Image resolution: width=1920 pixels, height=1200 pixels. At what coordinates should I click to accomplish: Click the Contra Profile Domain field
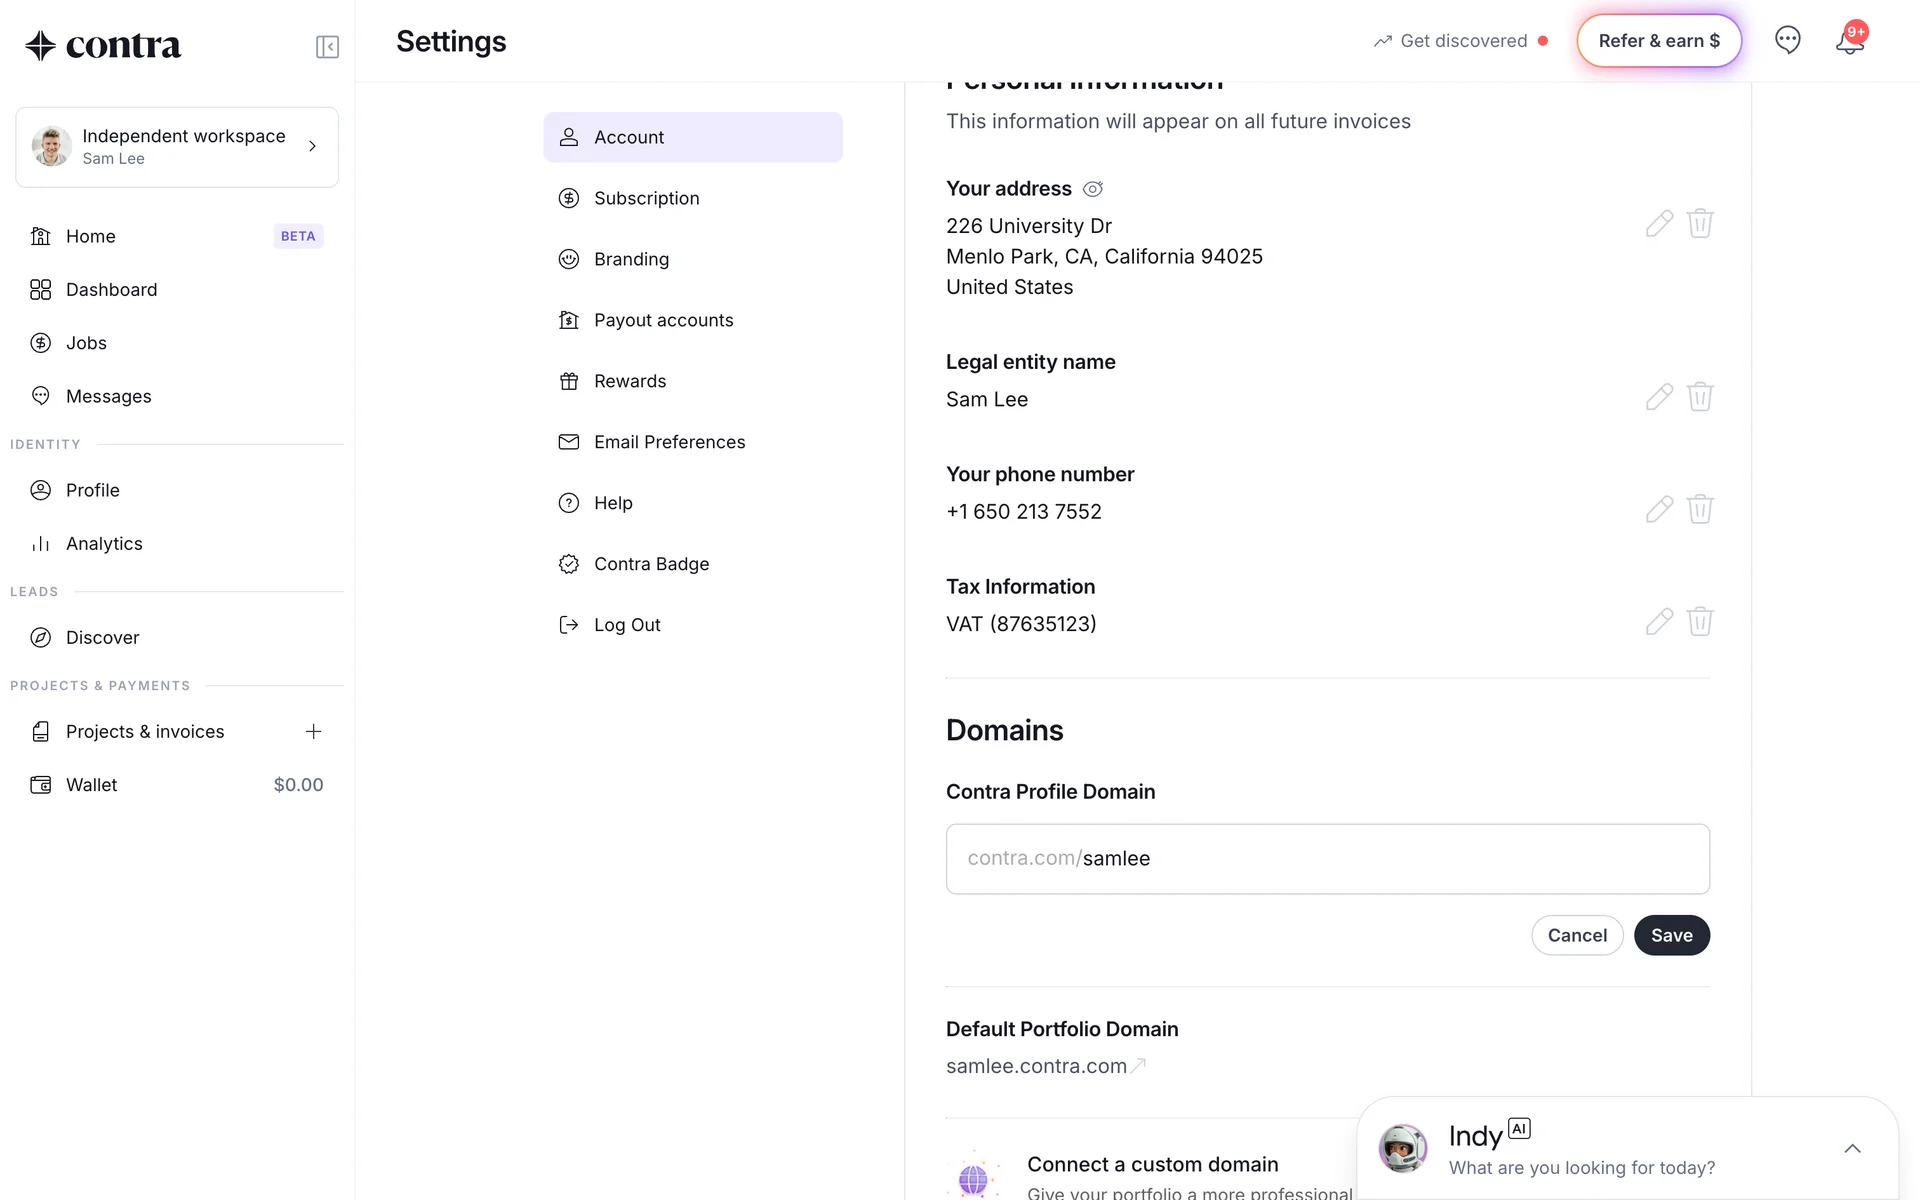pos(1327,859)
